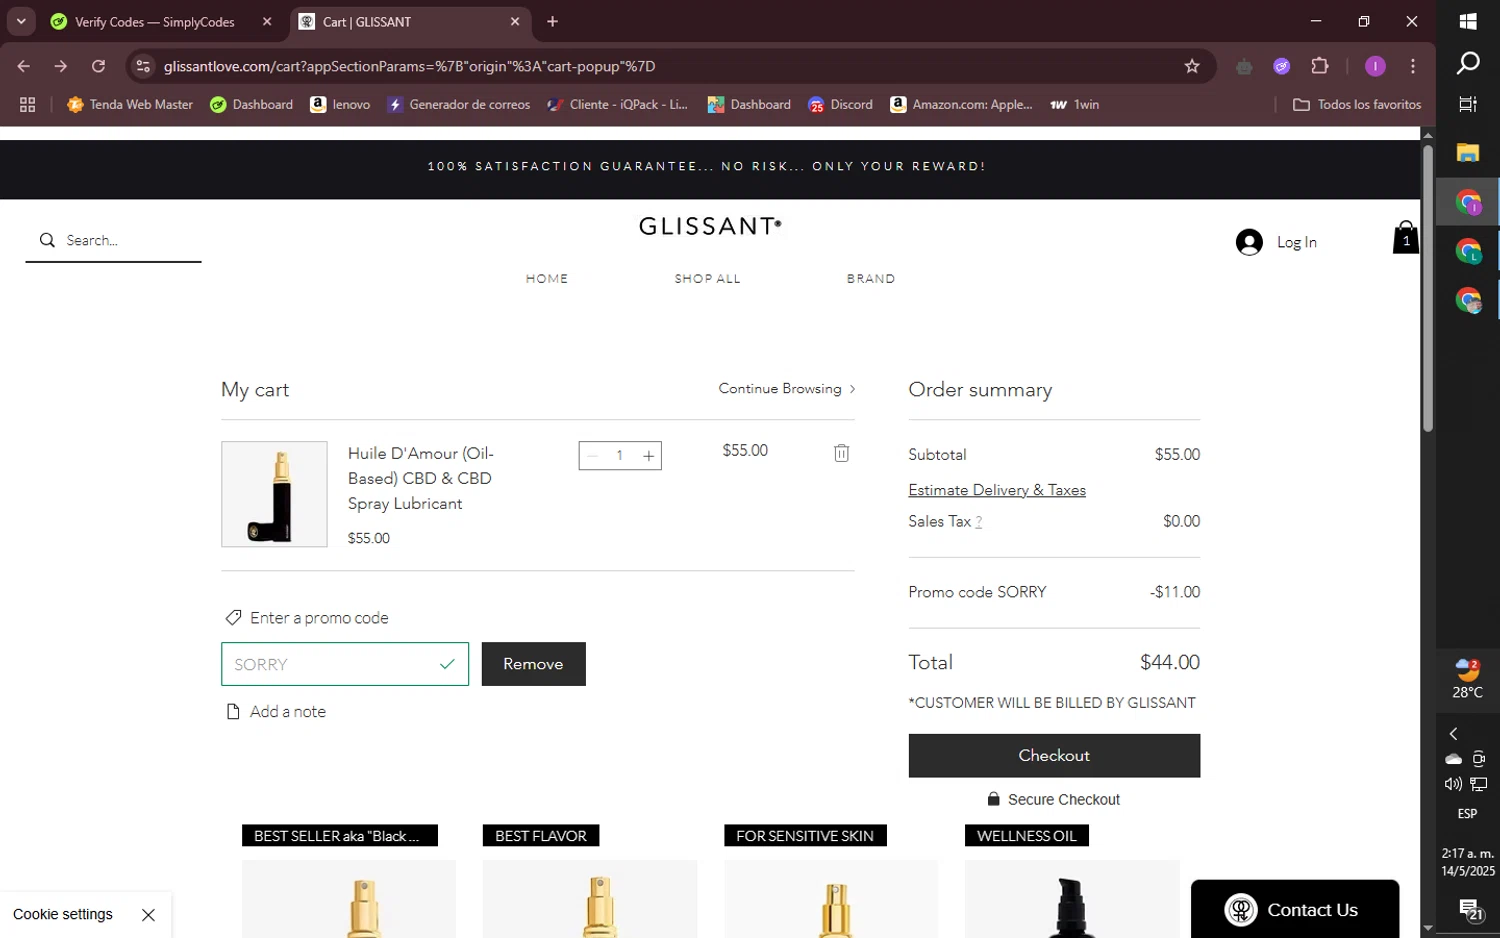1500x938 pixels.
Task: Click the GLISSANT logo
Action: click(x=710, y=226)
